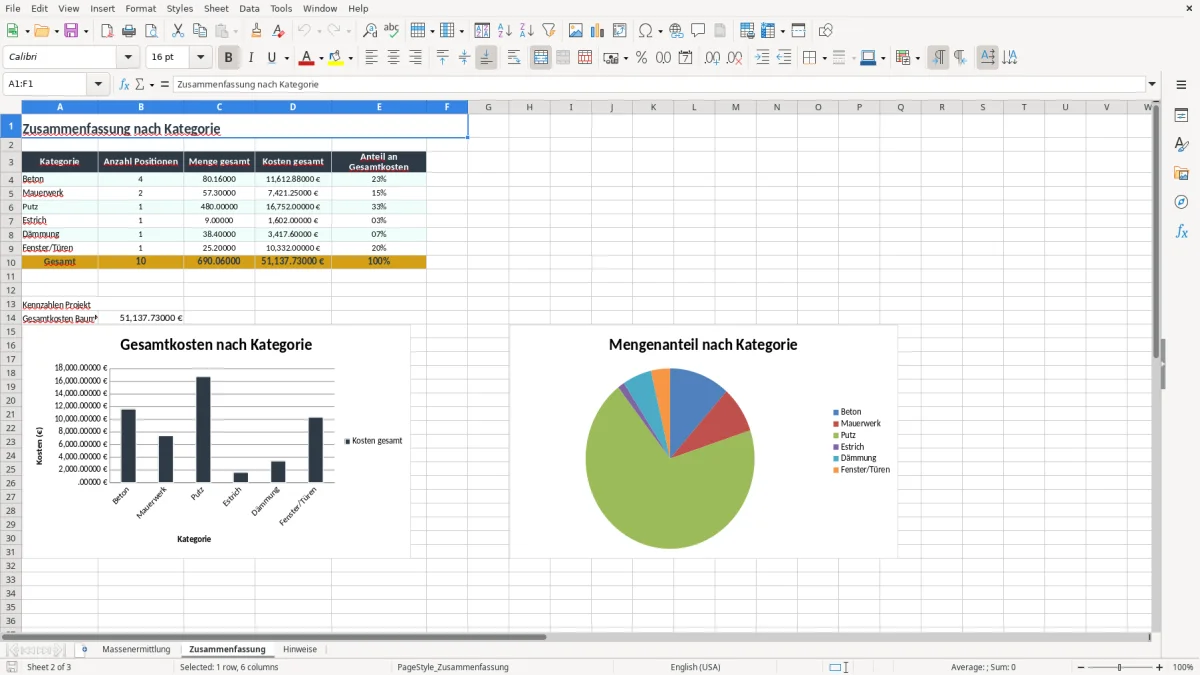The height and width of the screenshot is (675, 1200).
Task: Toggle the AutoFilter funnel icon
Action: pos(549,31)
